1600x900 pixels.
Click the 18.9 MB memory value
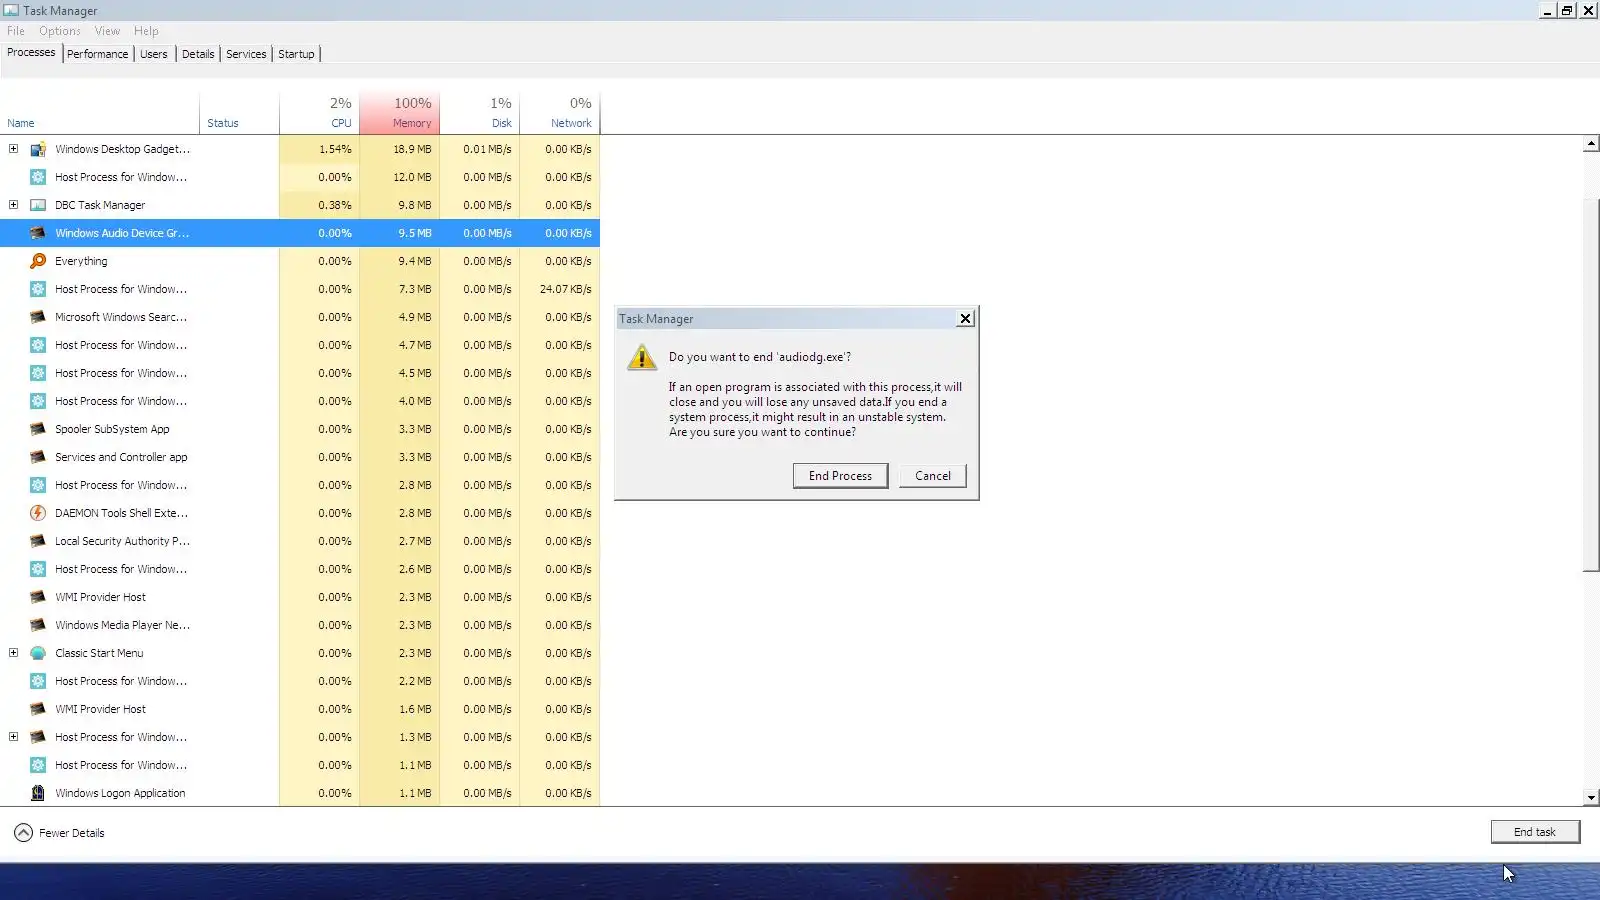tap(412, 149)
